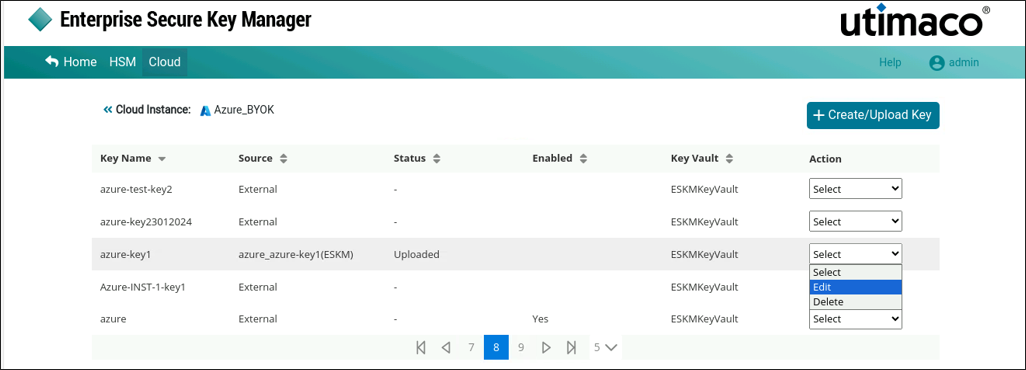Jump to the last page of results

click(x=571, y=348)
